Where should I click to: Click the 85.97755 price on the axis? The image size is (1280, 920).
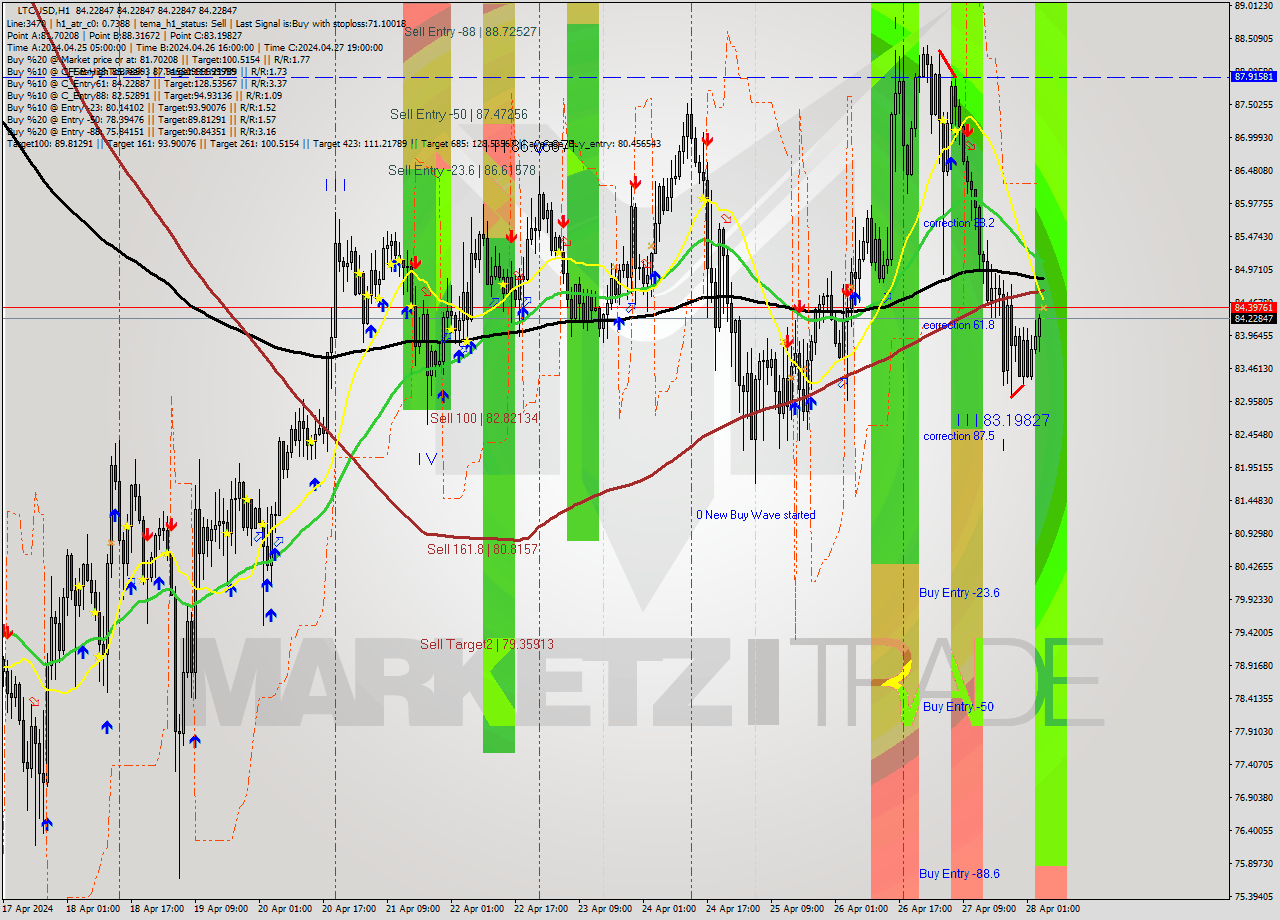tap(1254, 204)
